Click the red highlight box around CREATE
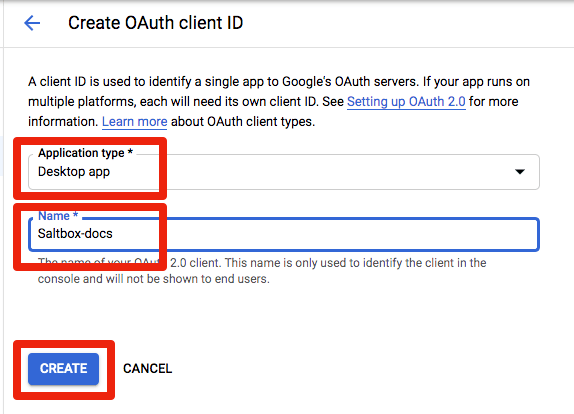 click(x=64, y=370)
